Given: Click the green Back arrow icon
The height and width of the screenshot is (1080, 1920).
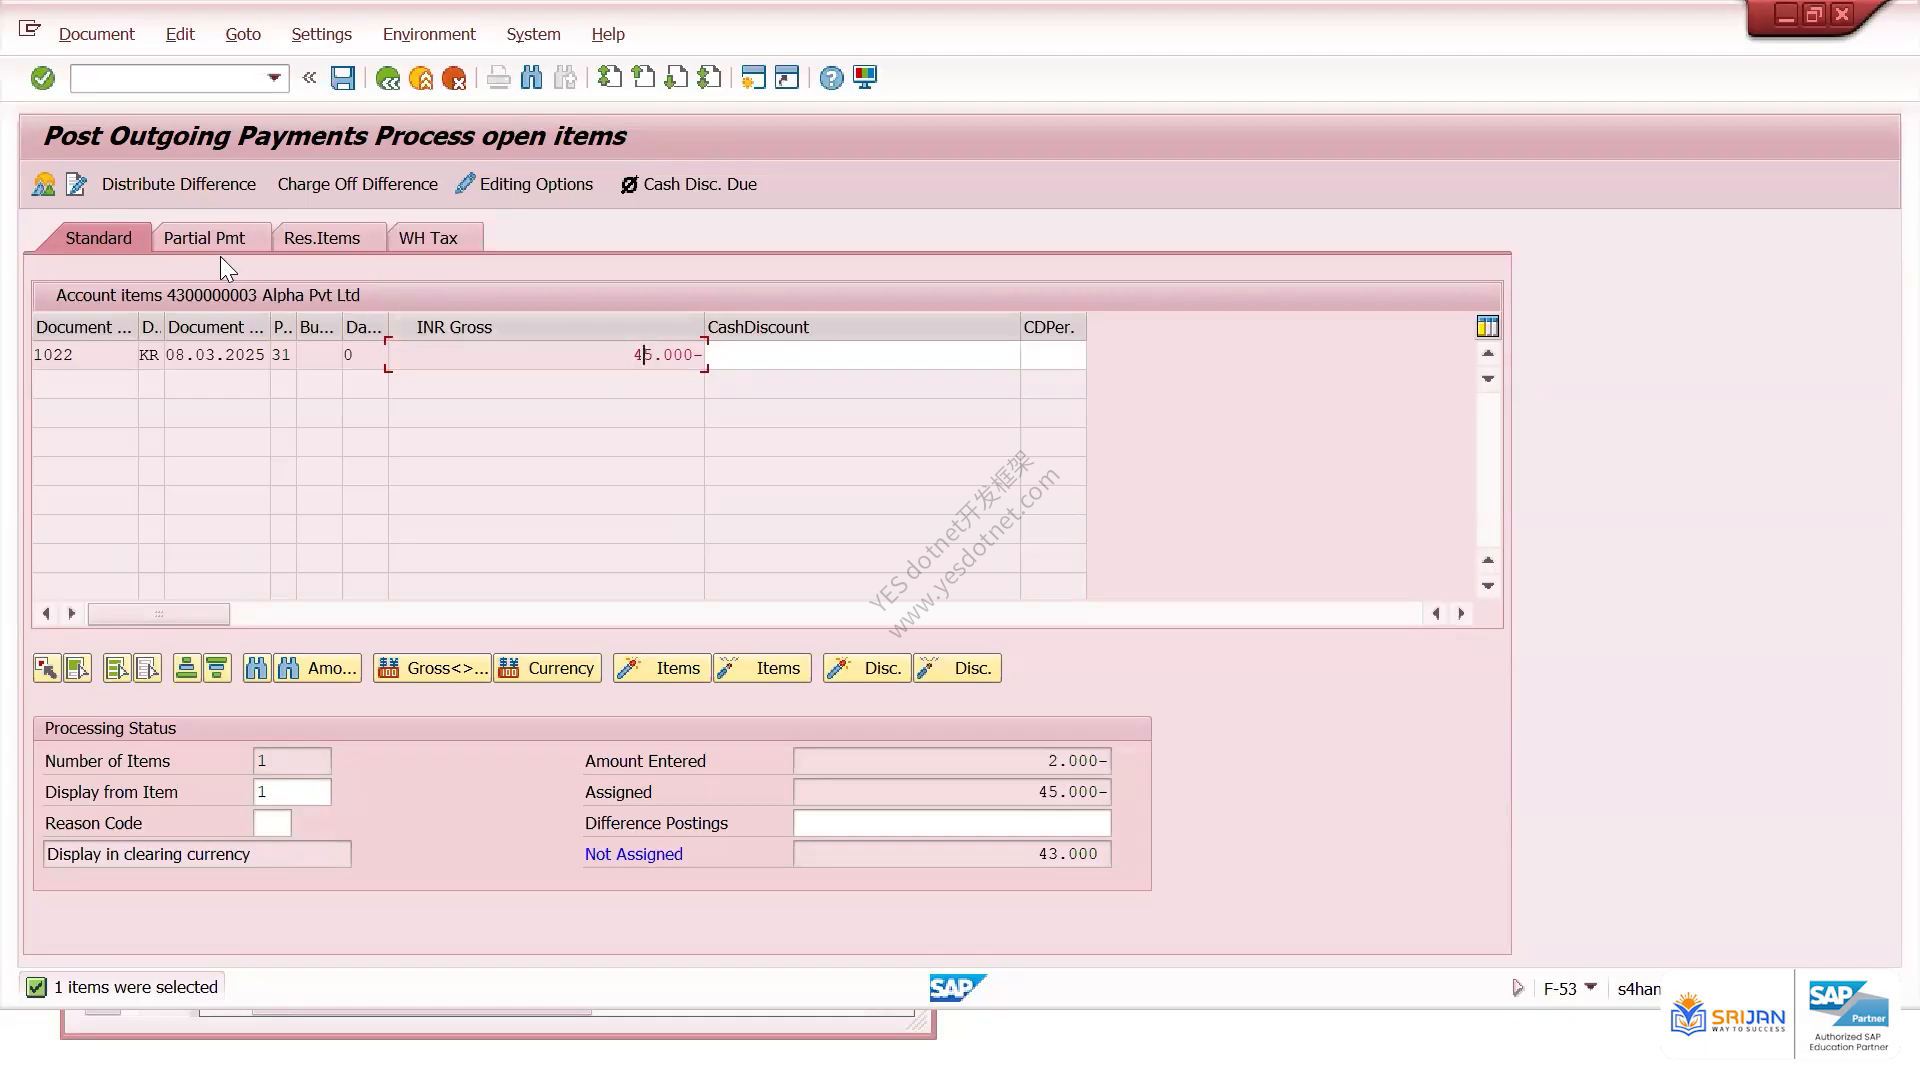Looking at the screenshot, I should pyautogui.click(x=388, y=78).
